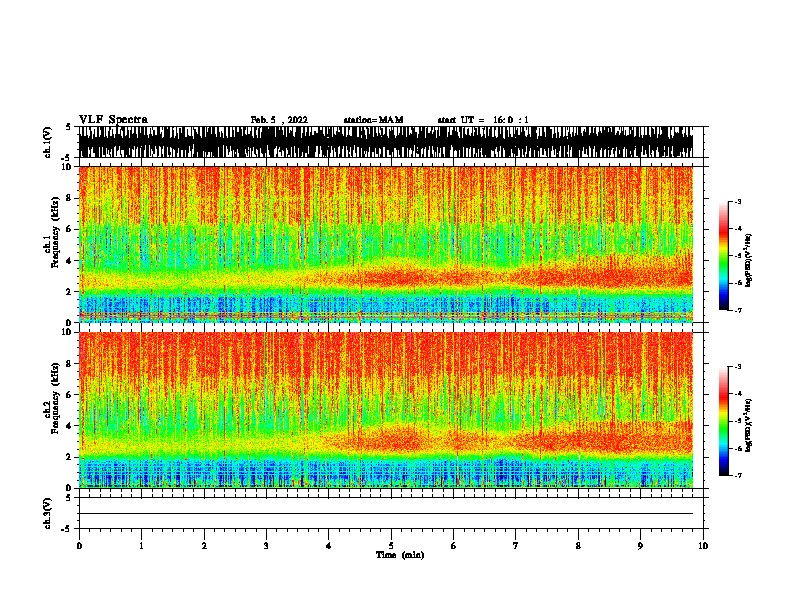Screen dimensions: 792x612
Task: Click the "10" kHz tick on the ch.2 frequency axis
Action: point(69,332)
